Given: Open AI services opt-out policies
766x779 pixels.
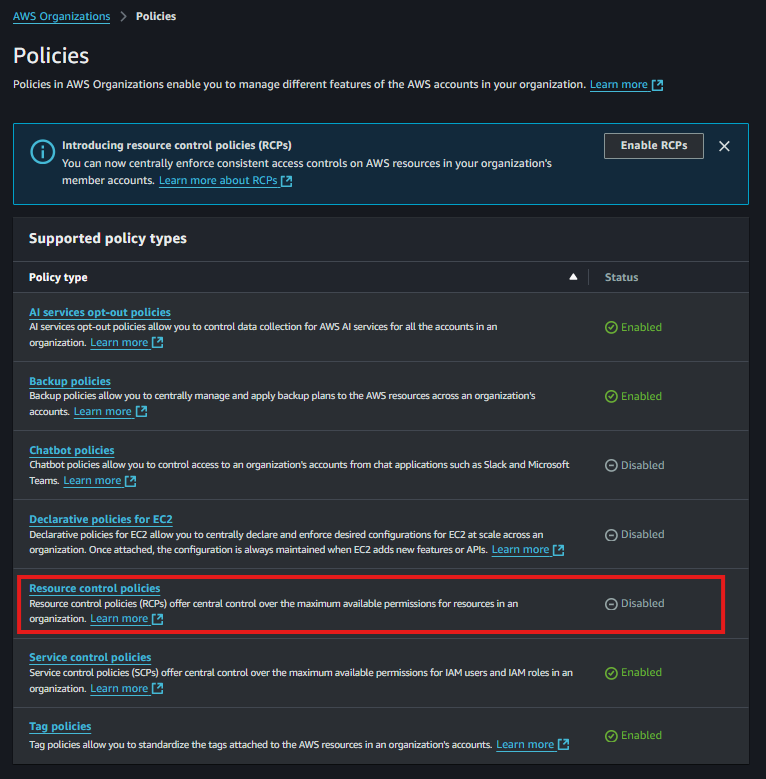Looking at the screenshot, I should tap(100, 312).
